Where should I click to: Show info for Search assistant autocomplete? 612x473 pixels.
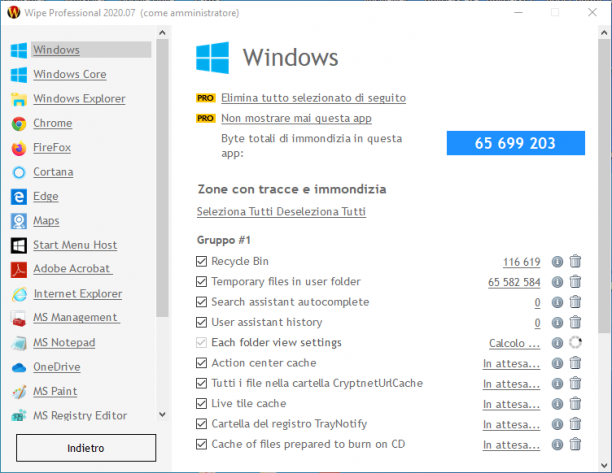557,302
